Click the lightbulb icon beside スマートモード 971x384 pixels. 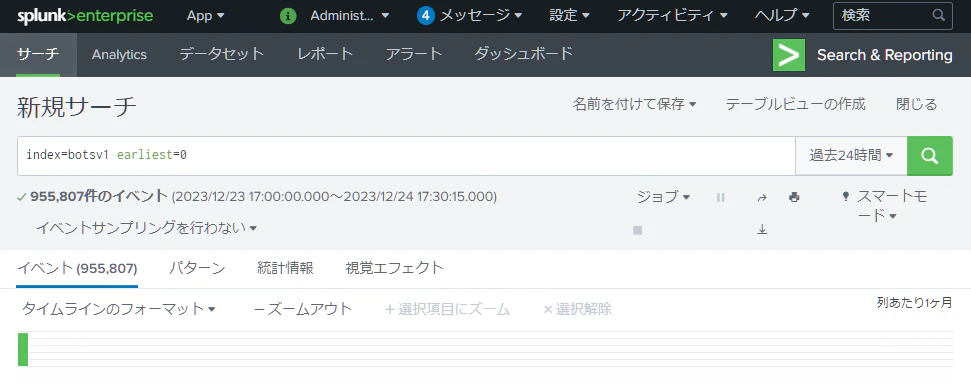click(x=846, y=197)
